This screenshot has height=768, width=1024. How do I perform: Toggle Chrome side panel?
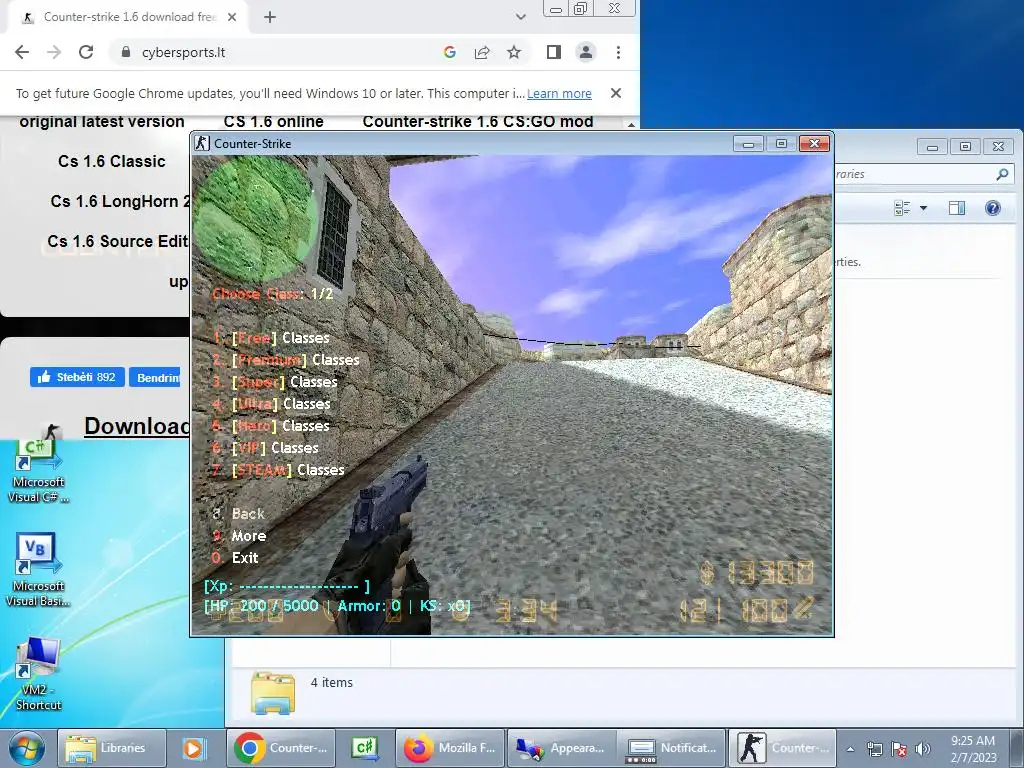tap(554, 52)
